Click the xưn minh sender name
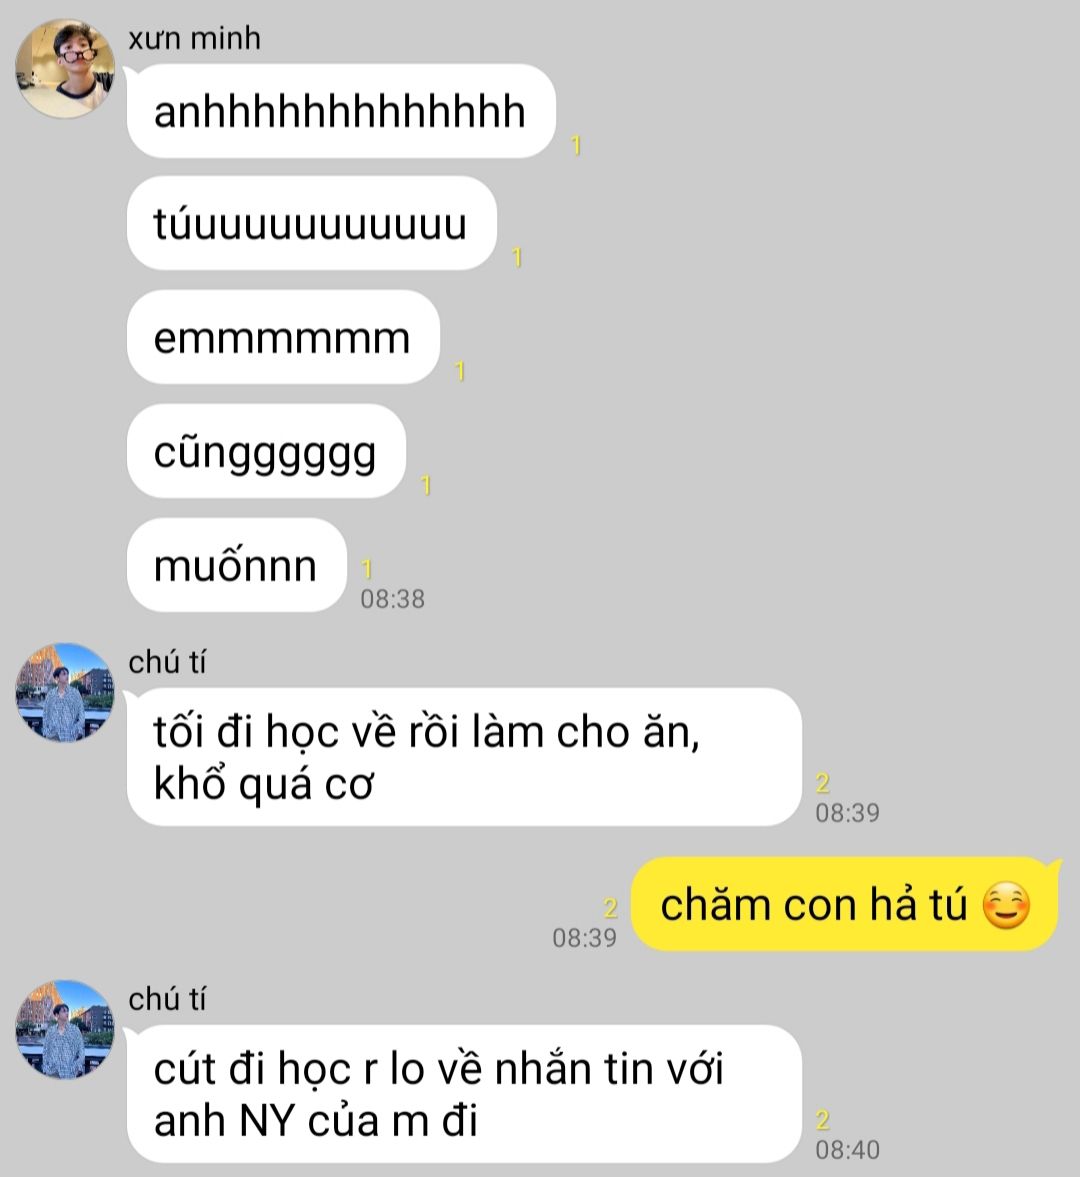The width and height of the screenshot is (1080, 1177). point(194,38)
